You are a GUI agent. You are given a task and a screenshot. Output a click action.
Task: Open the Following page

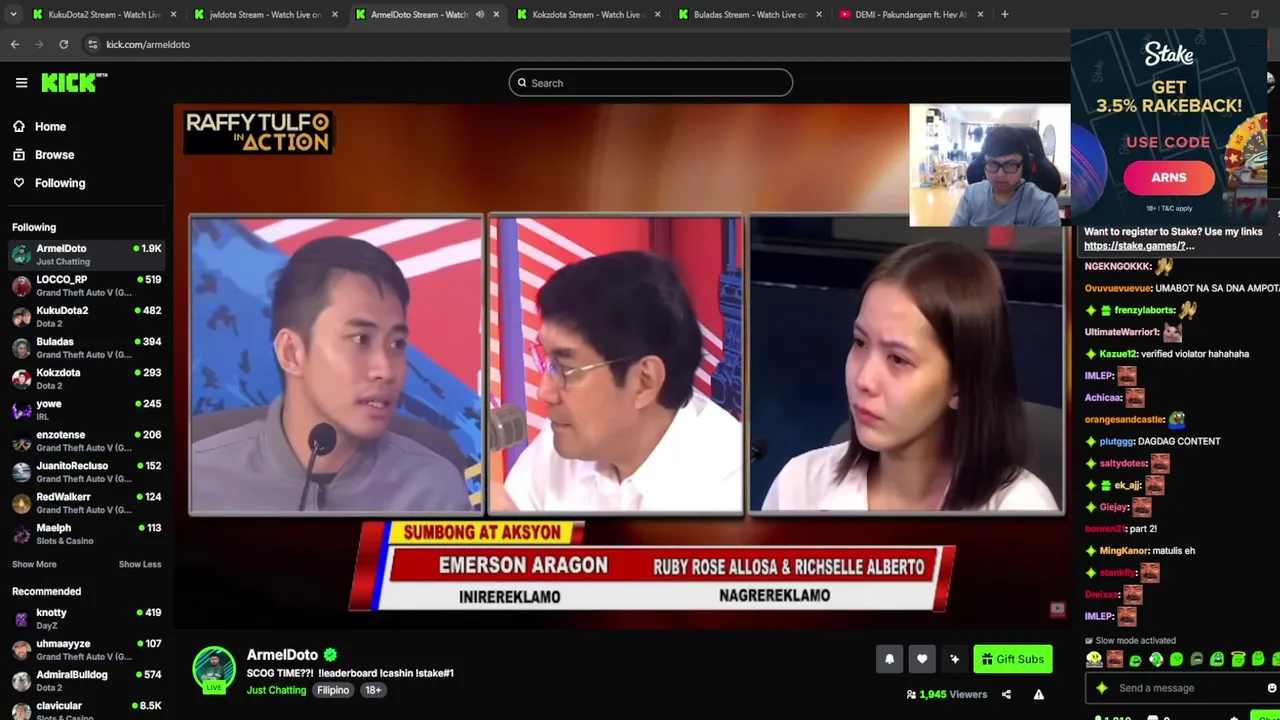60,183
